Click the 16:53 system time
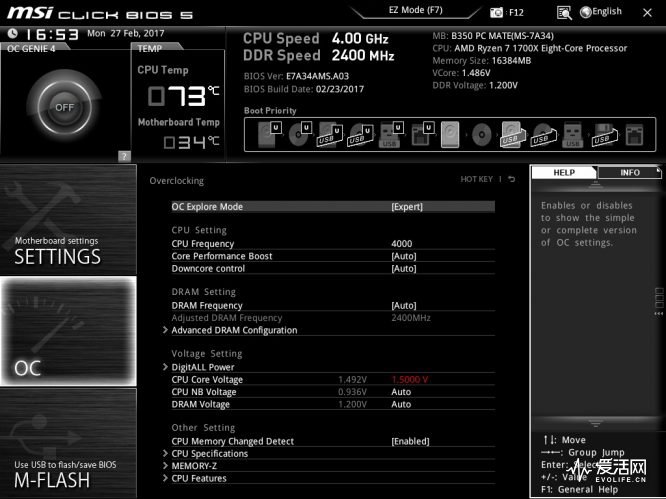 click(x=52, y=34)
